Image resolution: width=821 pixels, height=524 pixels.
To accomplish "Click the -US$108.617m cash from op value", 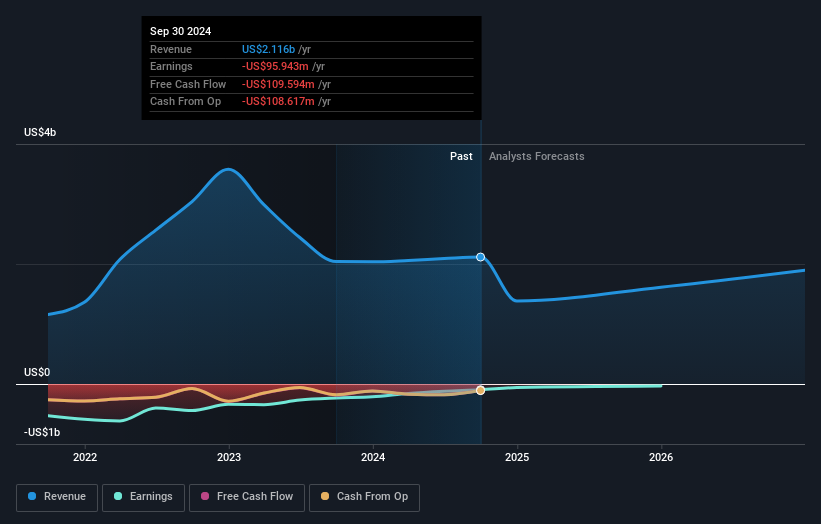I will click(278, 102).
